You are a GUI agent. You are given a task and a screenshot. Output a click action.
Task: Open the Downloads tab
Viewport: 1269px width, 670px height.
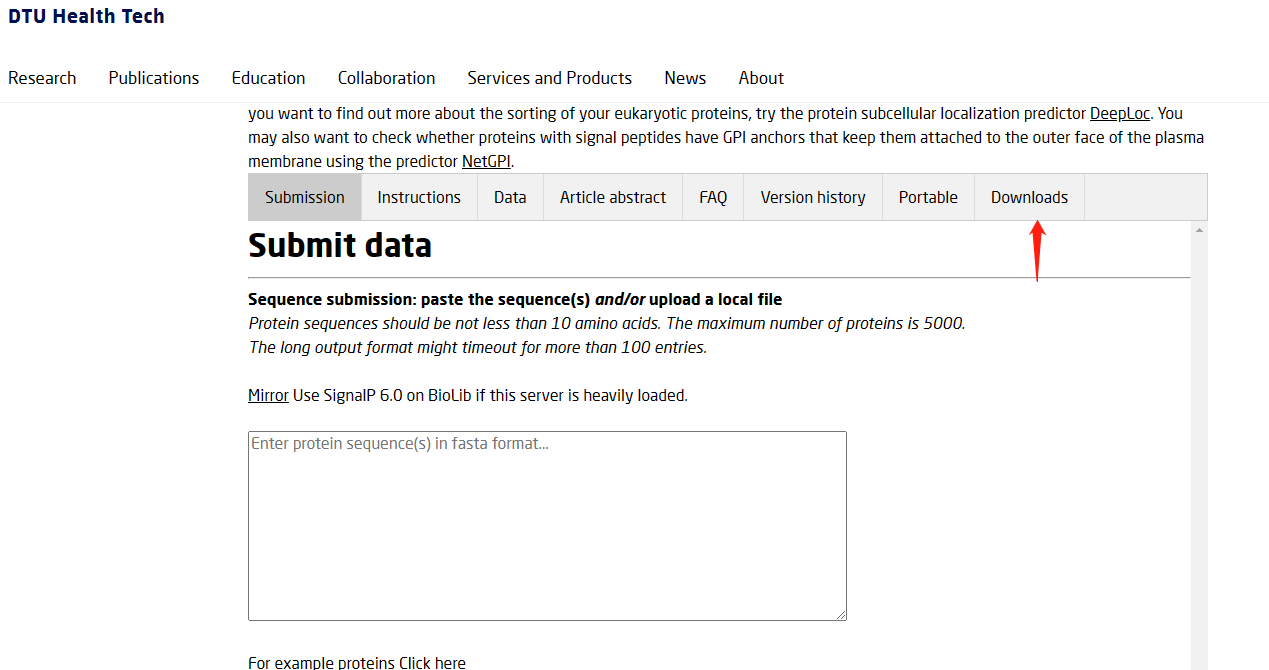tap(1029, 197)
